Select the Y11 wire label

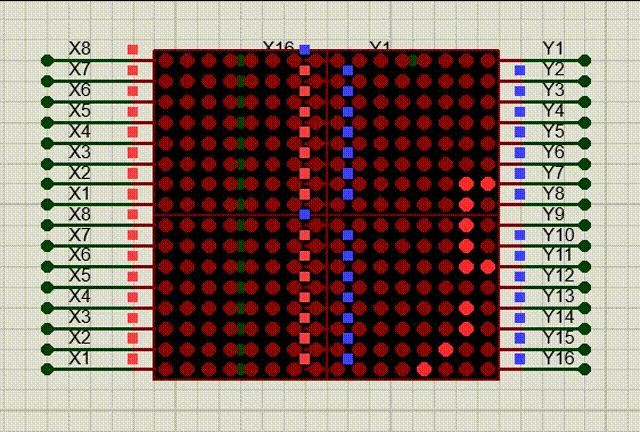pos(558,255)
